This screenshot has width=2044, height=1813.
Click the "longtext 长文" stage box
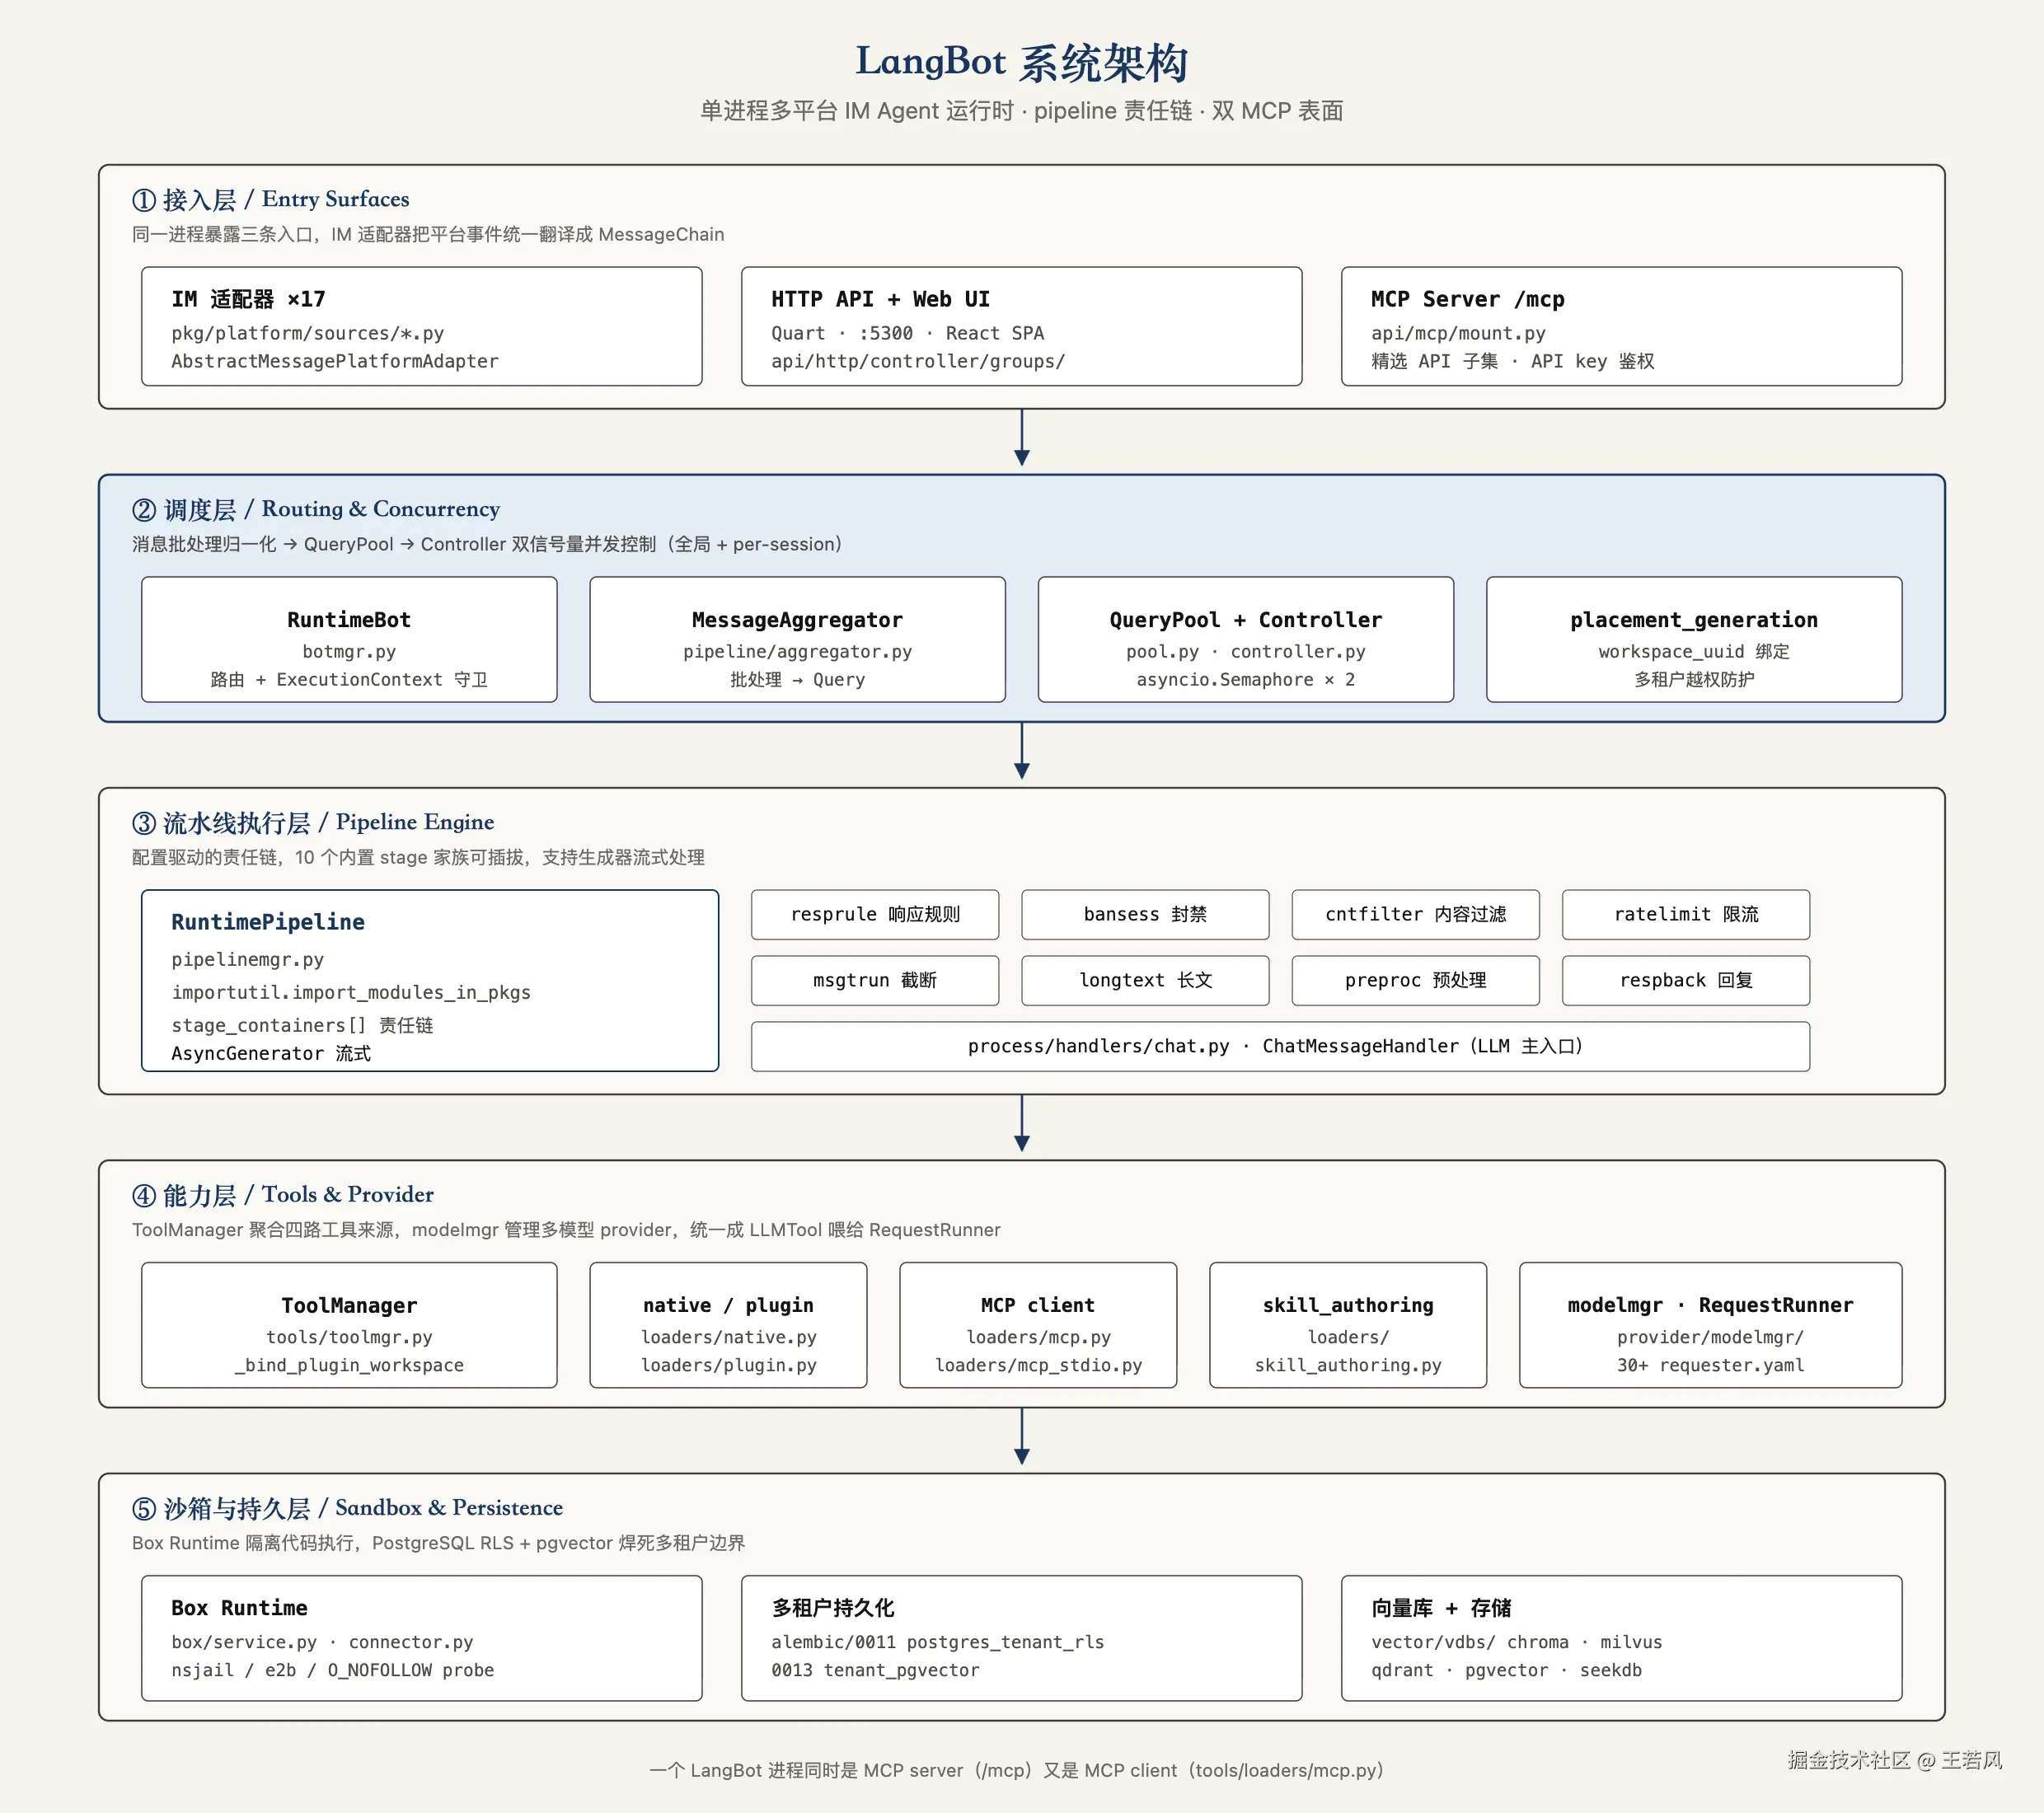pyautogui.click(x=1145, y=980)
